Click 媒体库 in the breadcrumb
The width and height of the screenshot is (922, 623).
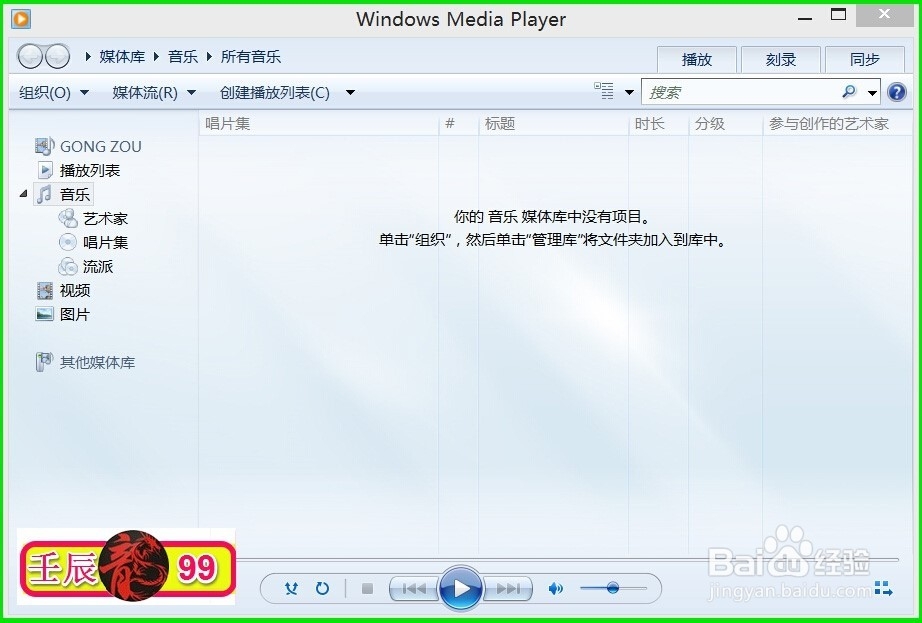click(x=122, y=56)
